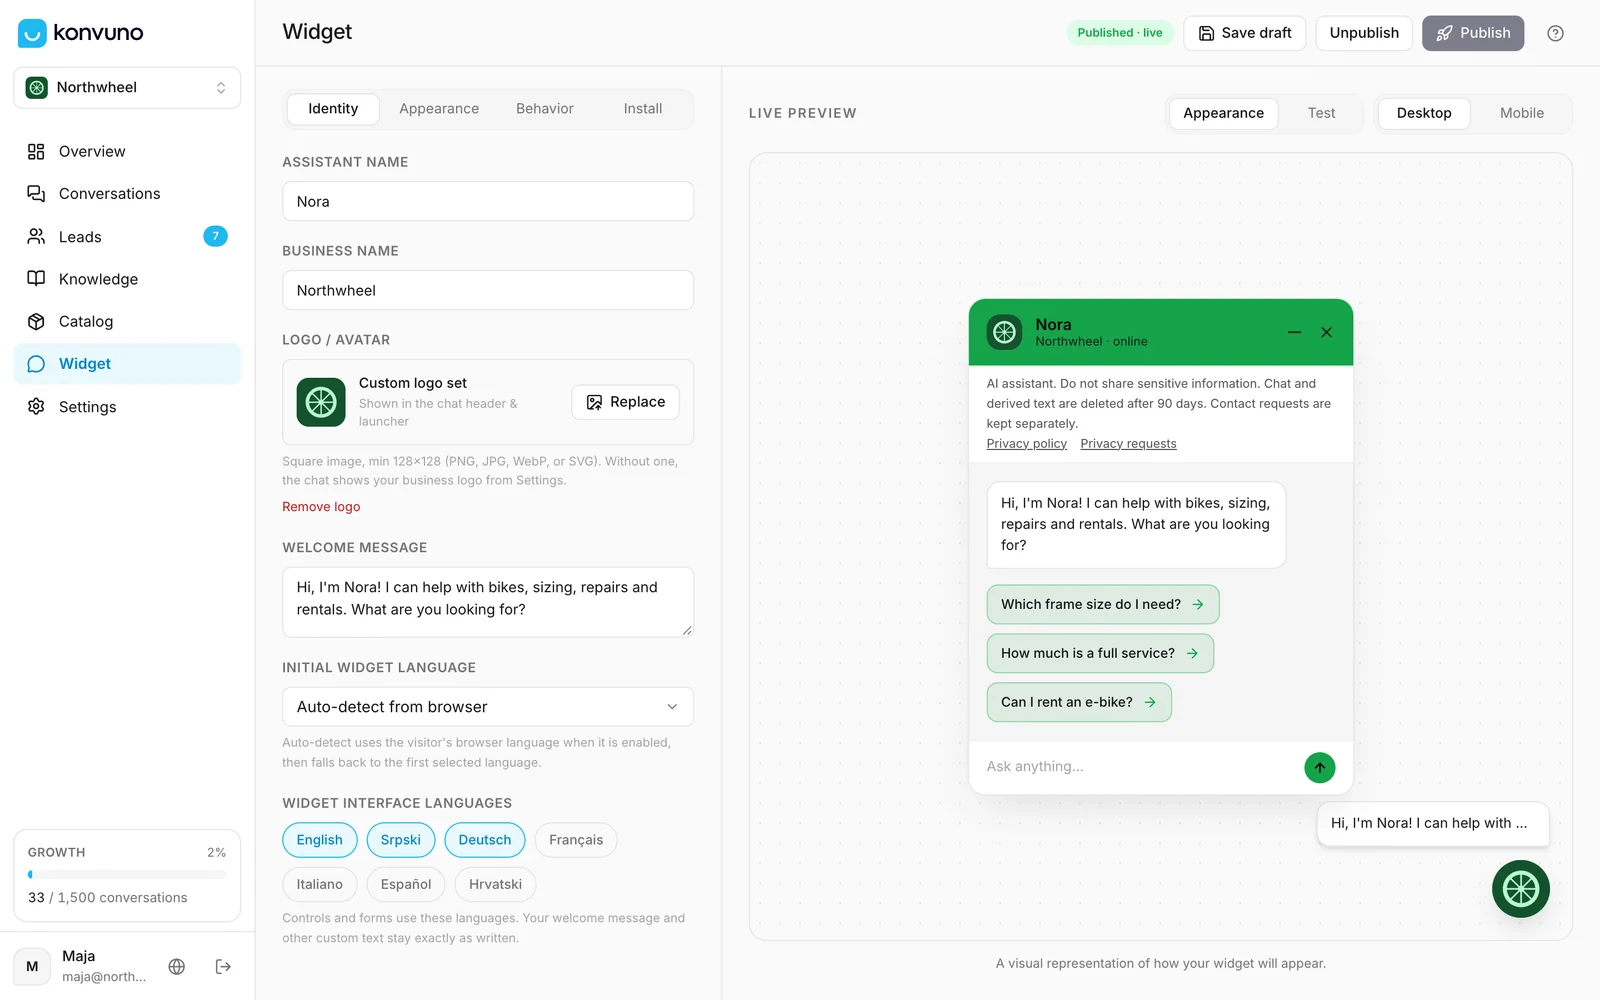This screenshot has width=1600, height=1000.
Task: Enable the Hrvatski language chip
Action: coord(495,884)
